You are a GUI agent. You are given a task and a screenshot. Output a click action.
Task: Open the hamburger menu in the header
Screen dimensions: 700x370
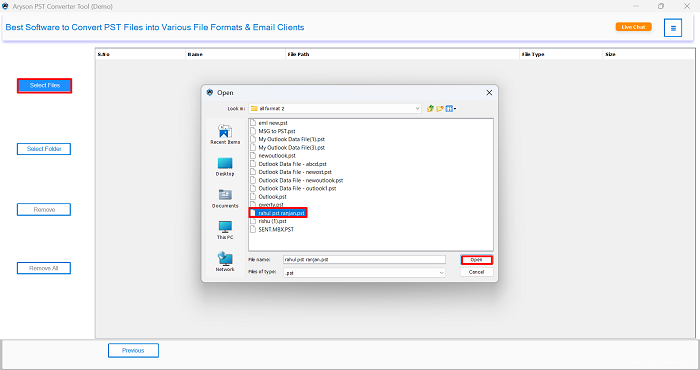[x=673, y=28]
